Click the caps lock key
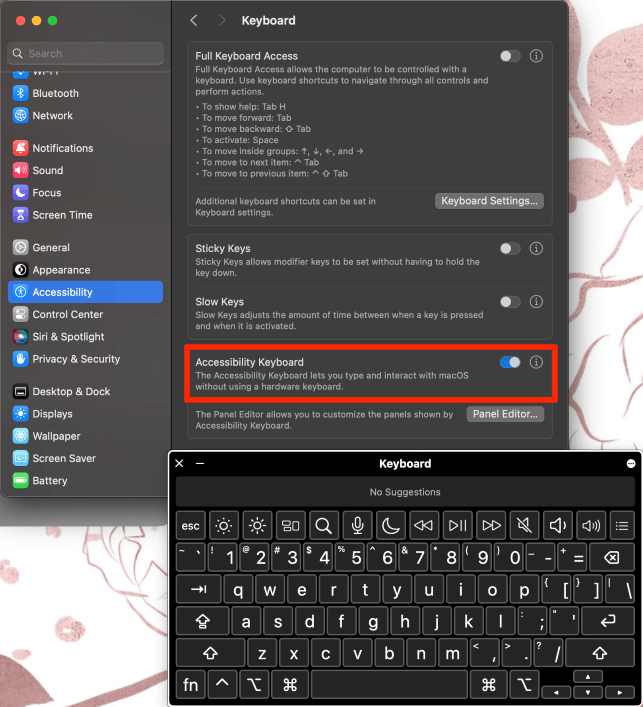This screenshot has width=643, height=707. point(203,621)
